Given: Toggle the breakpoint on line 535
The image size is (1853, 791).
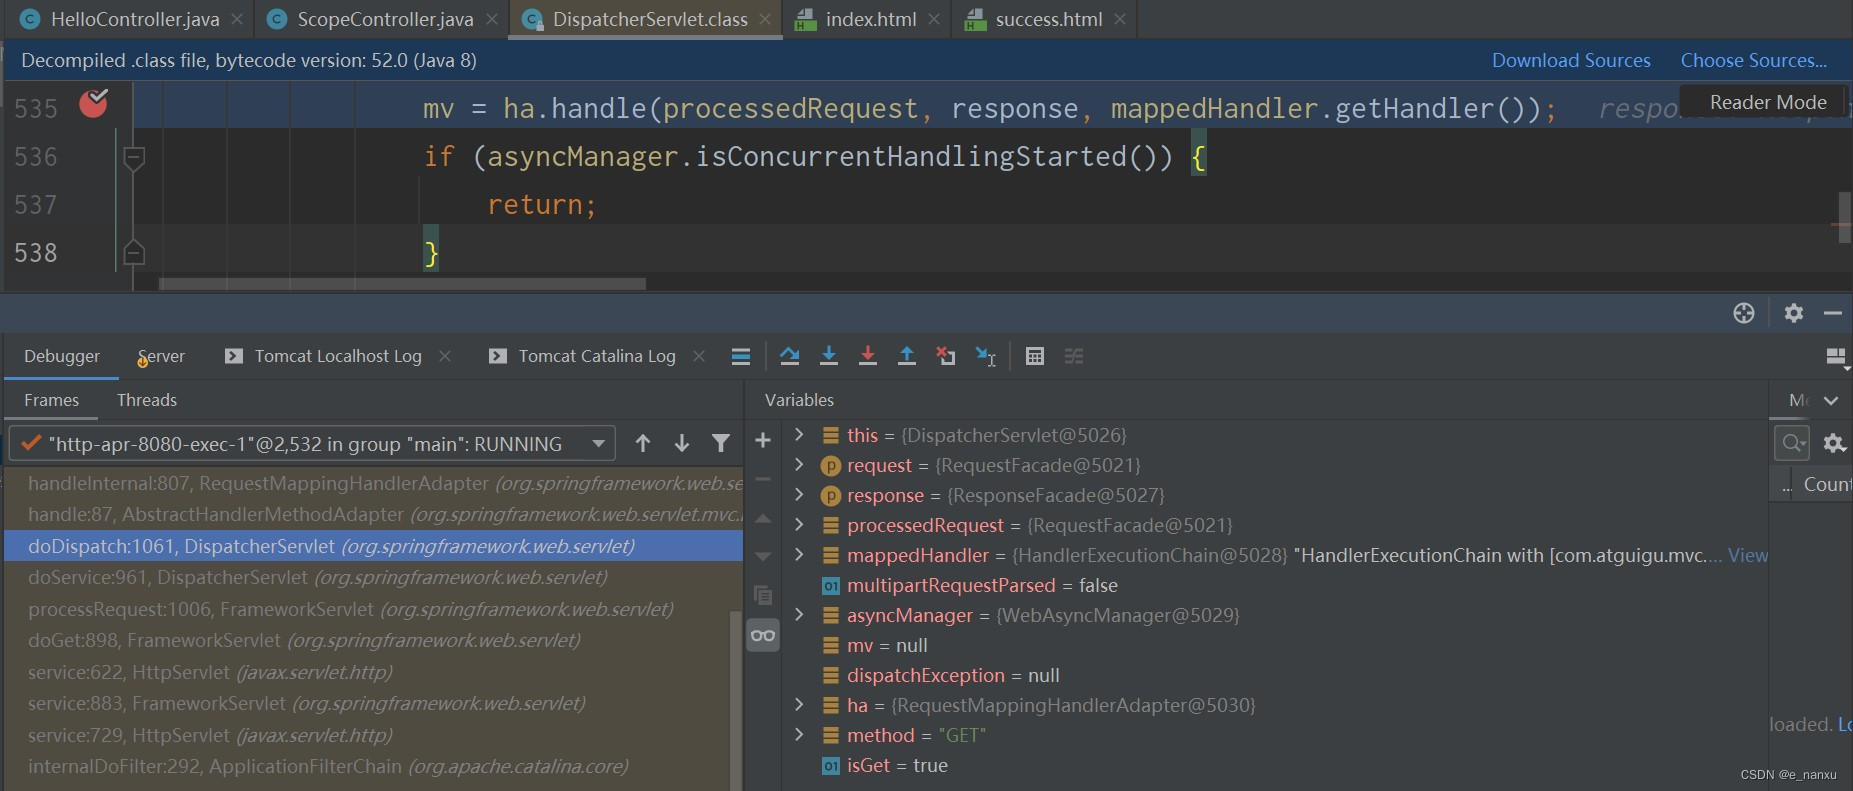Looking at the screenshot, I should coord(93,103).
